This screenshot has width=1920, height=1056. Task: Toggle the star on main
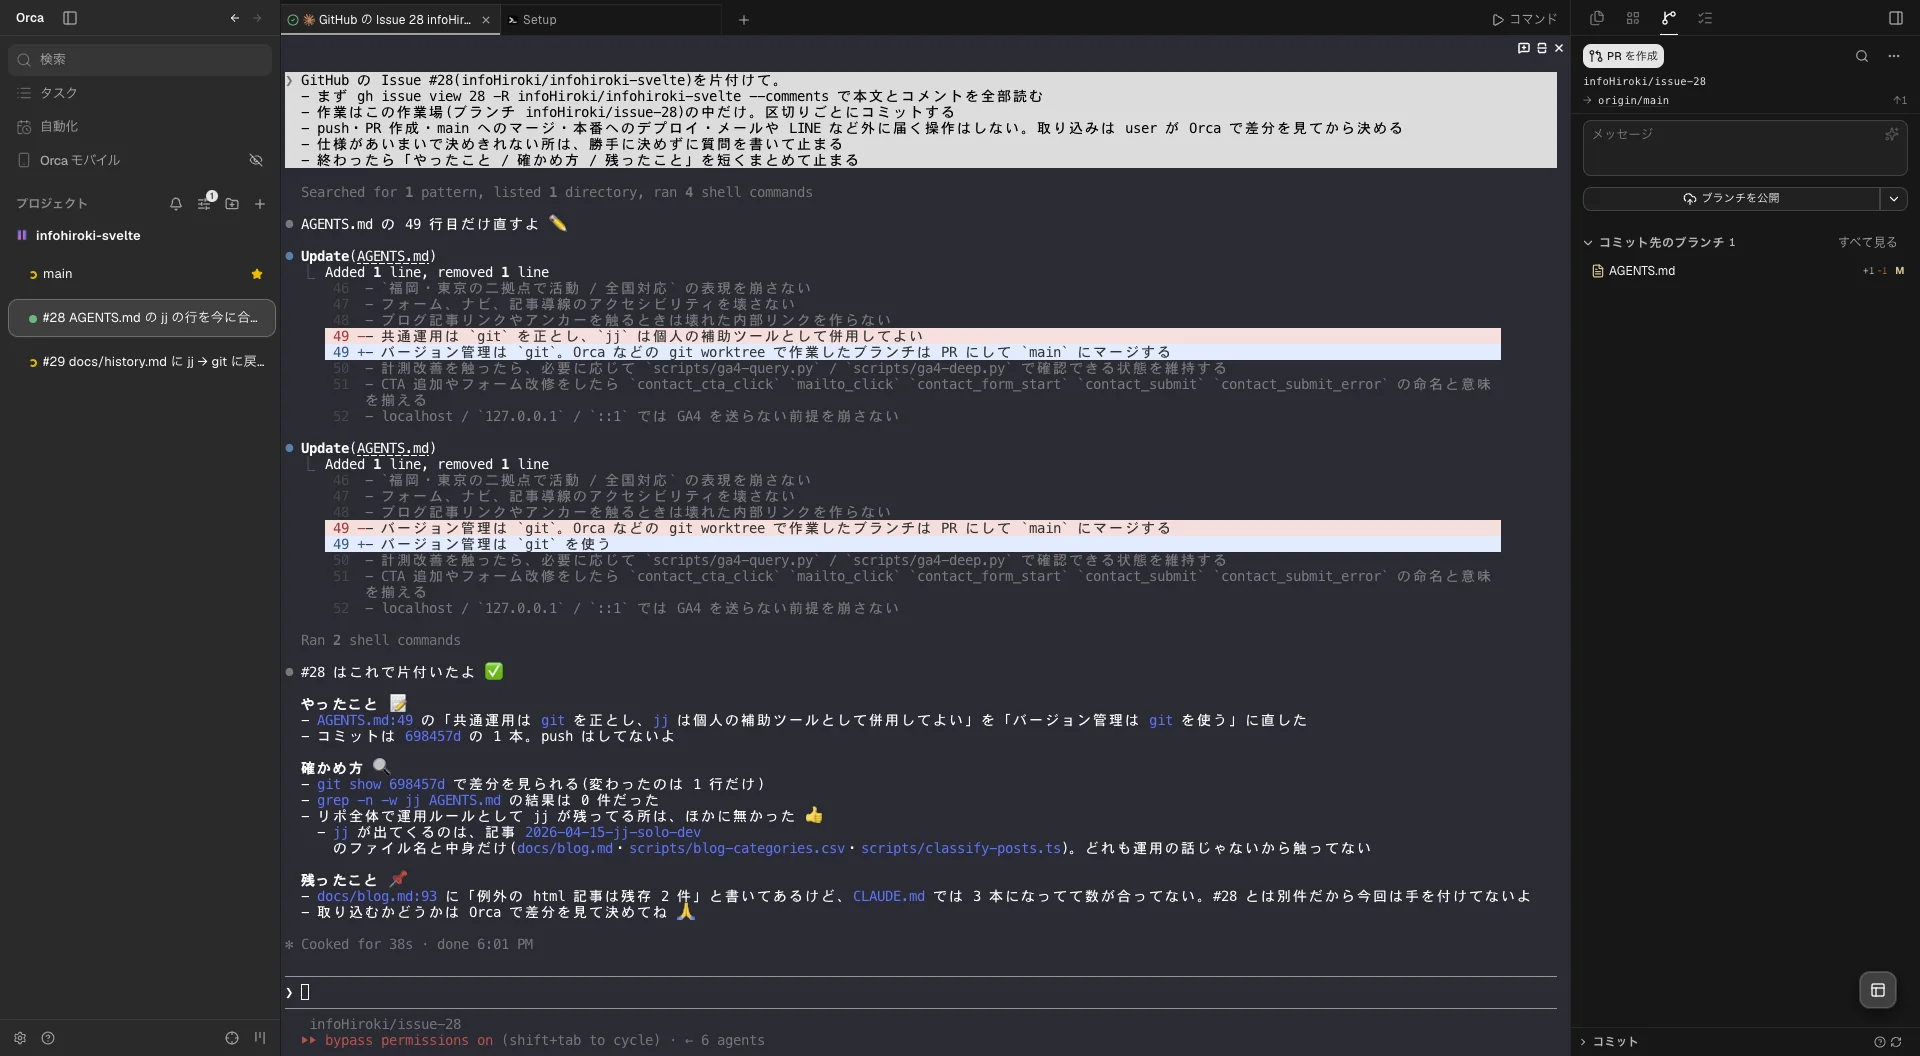[257, 274]
